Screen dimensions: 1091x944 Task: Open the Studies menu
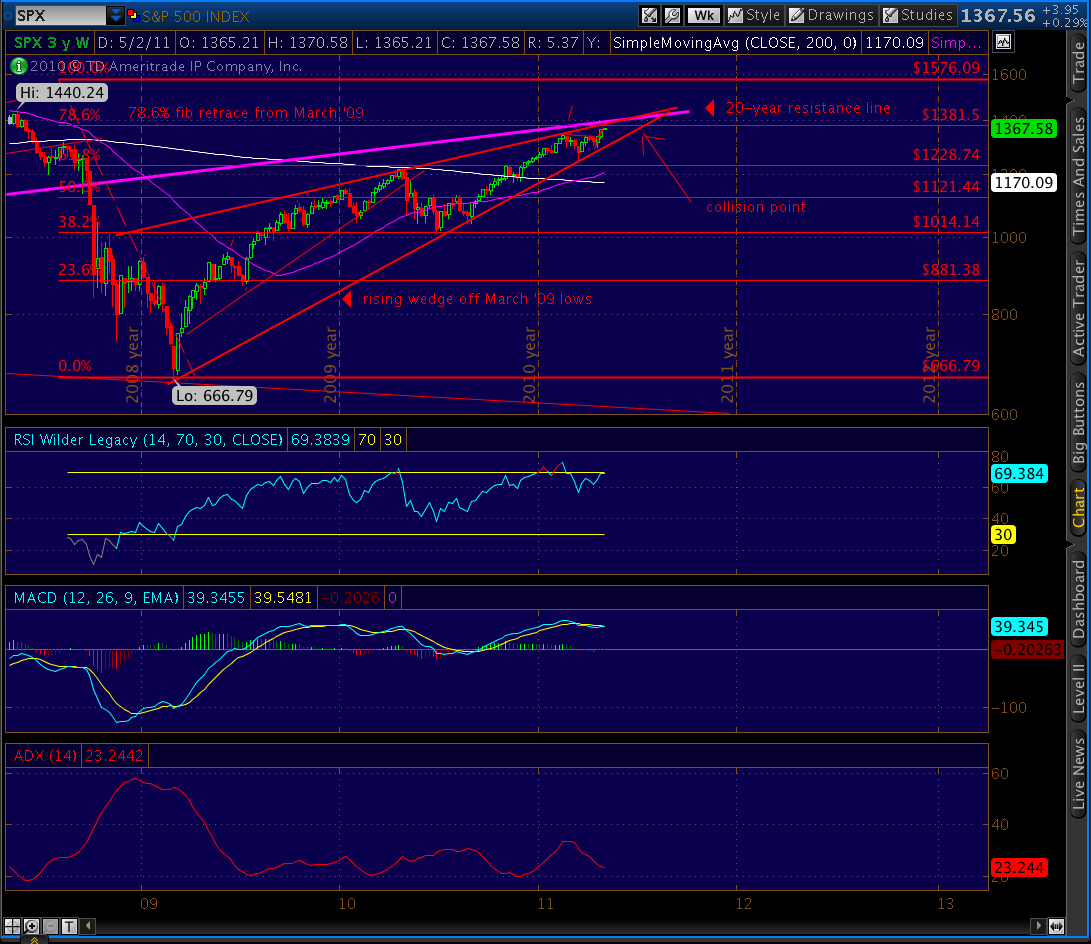point(917,15)
